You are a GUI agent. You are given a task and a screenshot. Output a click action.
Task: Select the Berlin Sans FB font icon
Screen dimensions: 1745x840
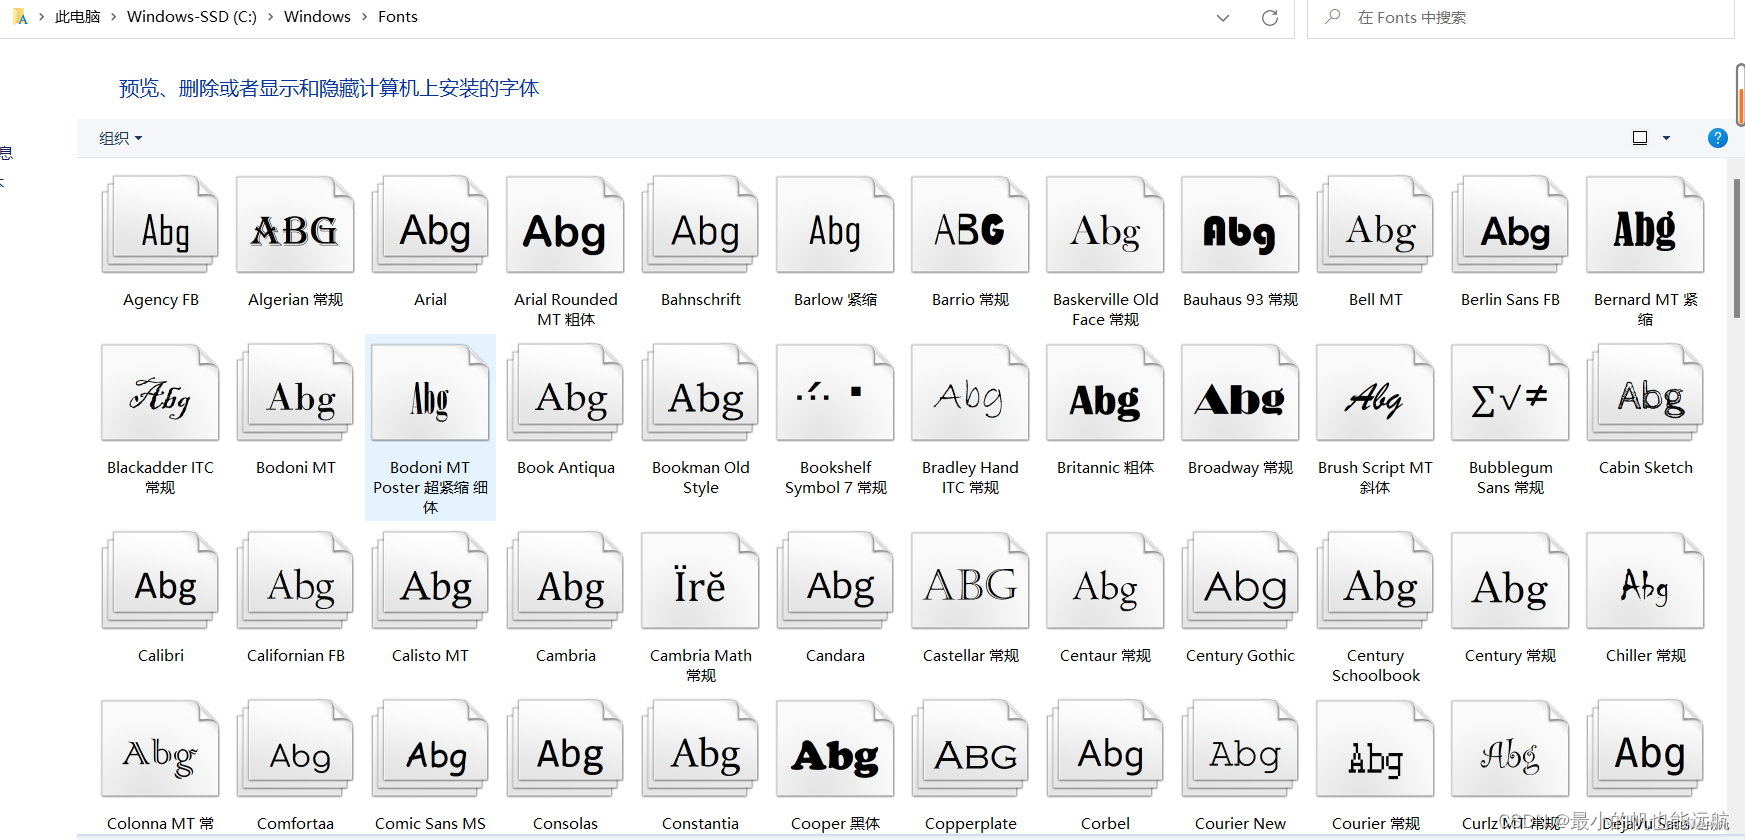tap(1510, 225)
